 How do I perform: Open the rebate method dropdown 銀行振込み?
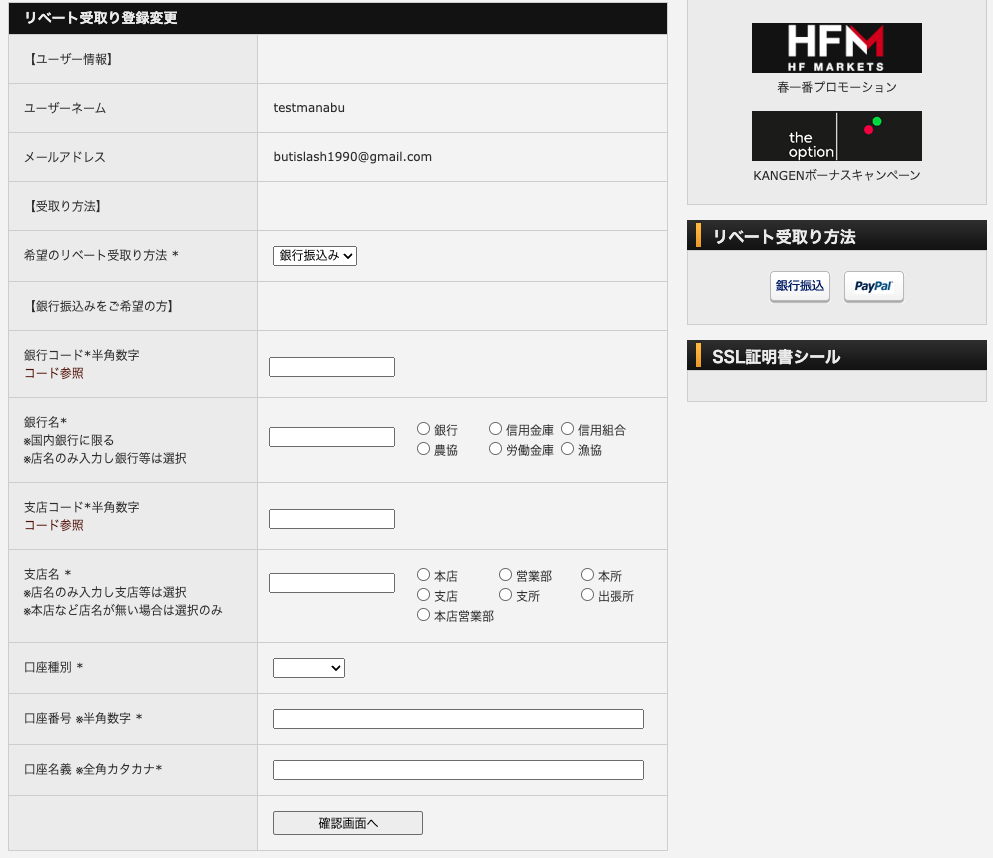coord(314,256)
